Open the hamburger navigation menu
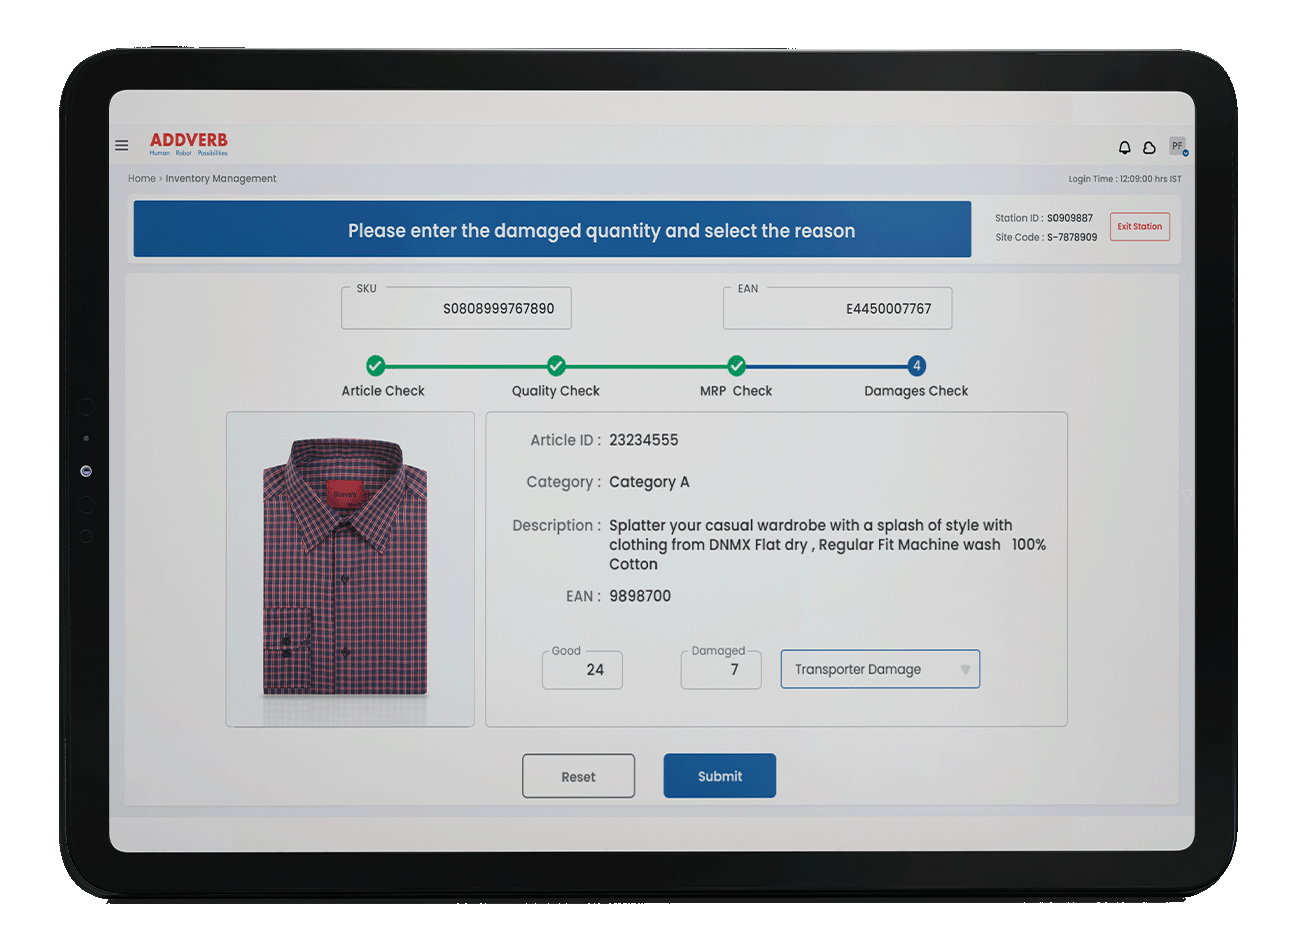 click(121, 145)
